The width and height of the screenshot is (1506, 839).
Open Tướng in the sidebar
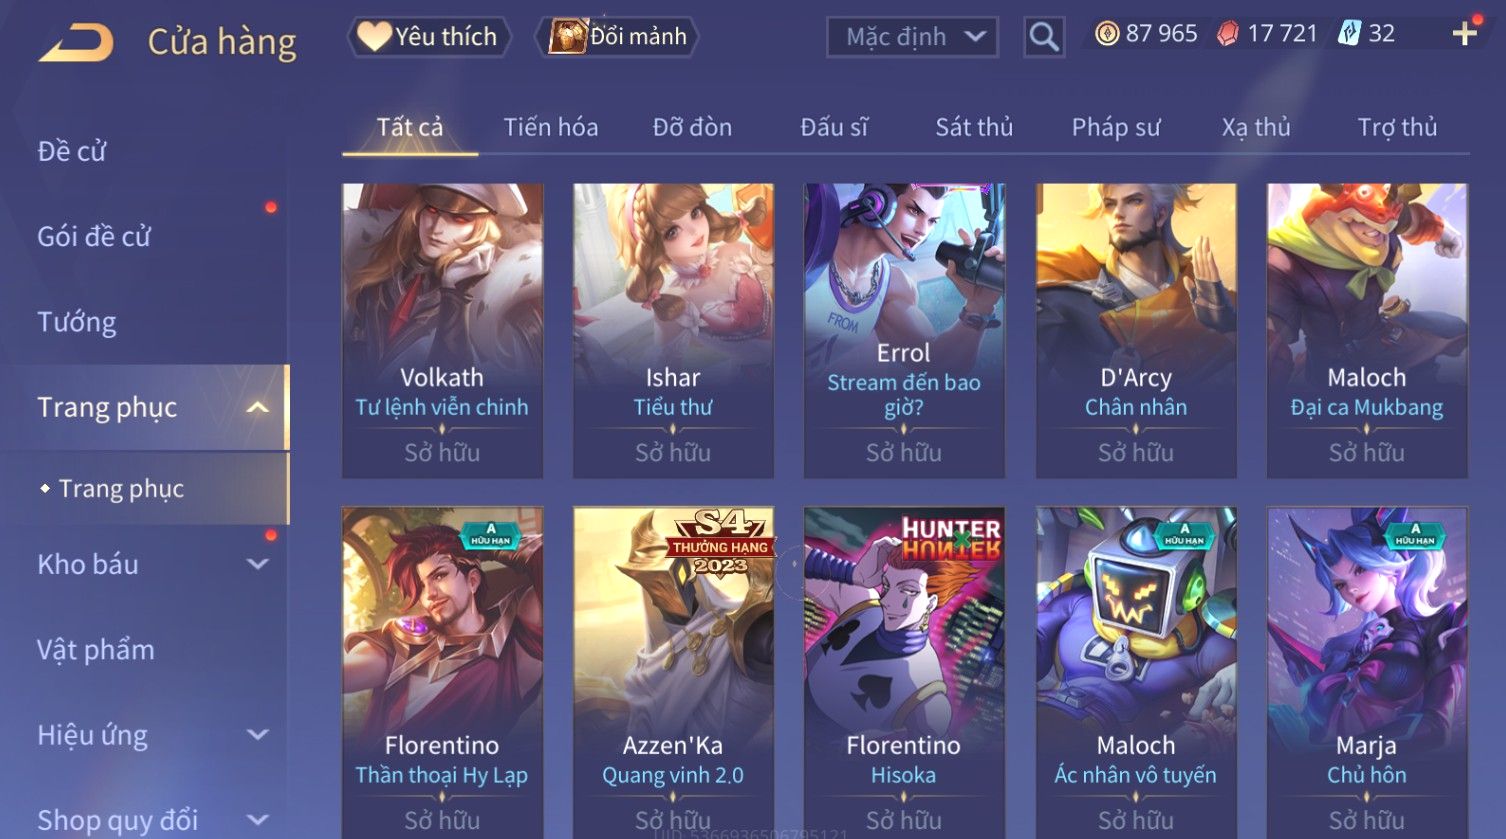pyautogui.click(x=77, y=322)
